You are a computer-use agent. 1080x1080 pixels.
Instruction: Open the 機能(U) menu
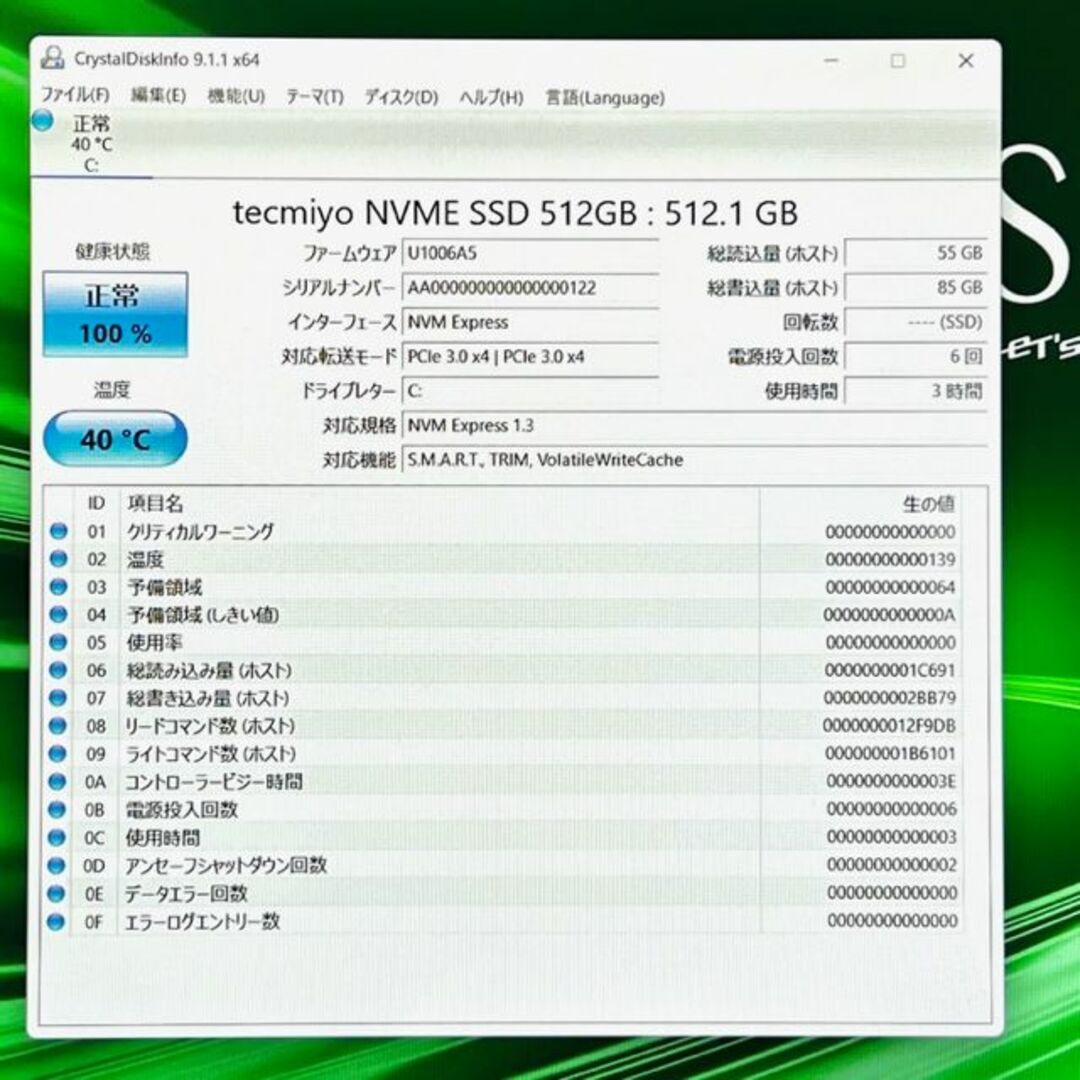(236, 96)
